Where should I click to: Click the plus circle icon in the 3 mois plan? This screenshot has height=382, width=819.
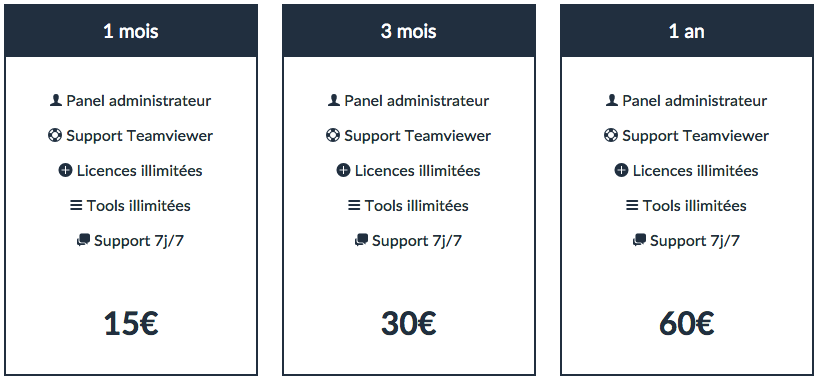pyautogui.click(x=343, y=170)
